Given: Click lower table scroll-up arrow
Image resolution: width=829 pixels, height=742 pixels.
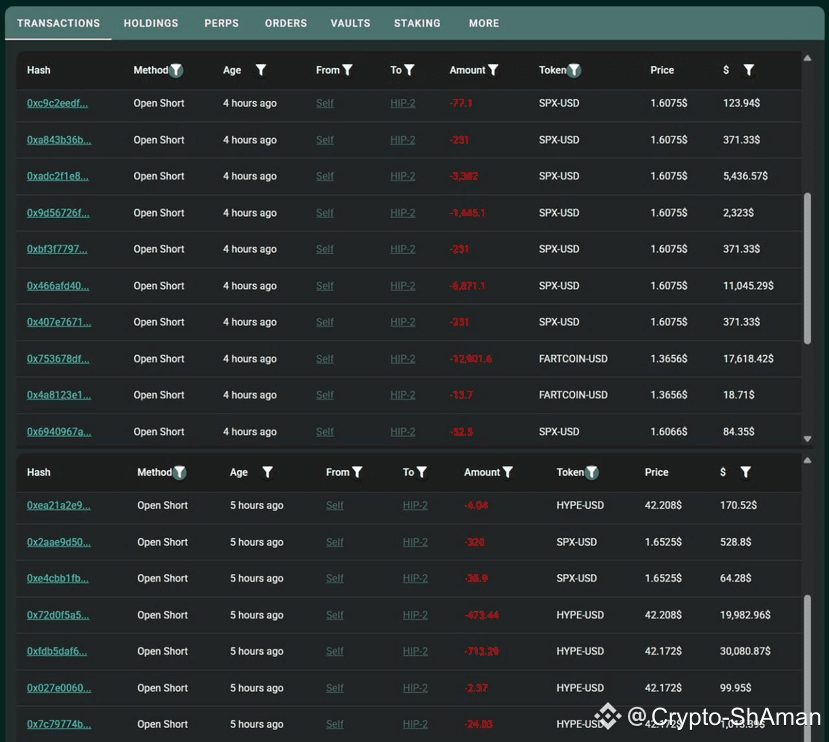Looking at the screenshot, I should tap(807, 461).
